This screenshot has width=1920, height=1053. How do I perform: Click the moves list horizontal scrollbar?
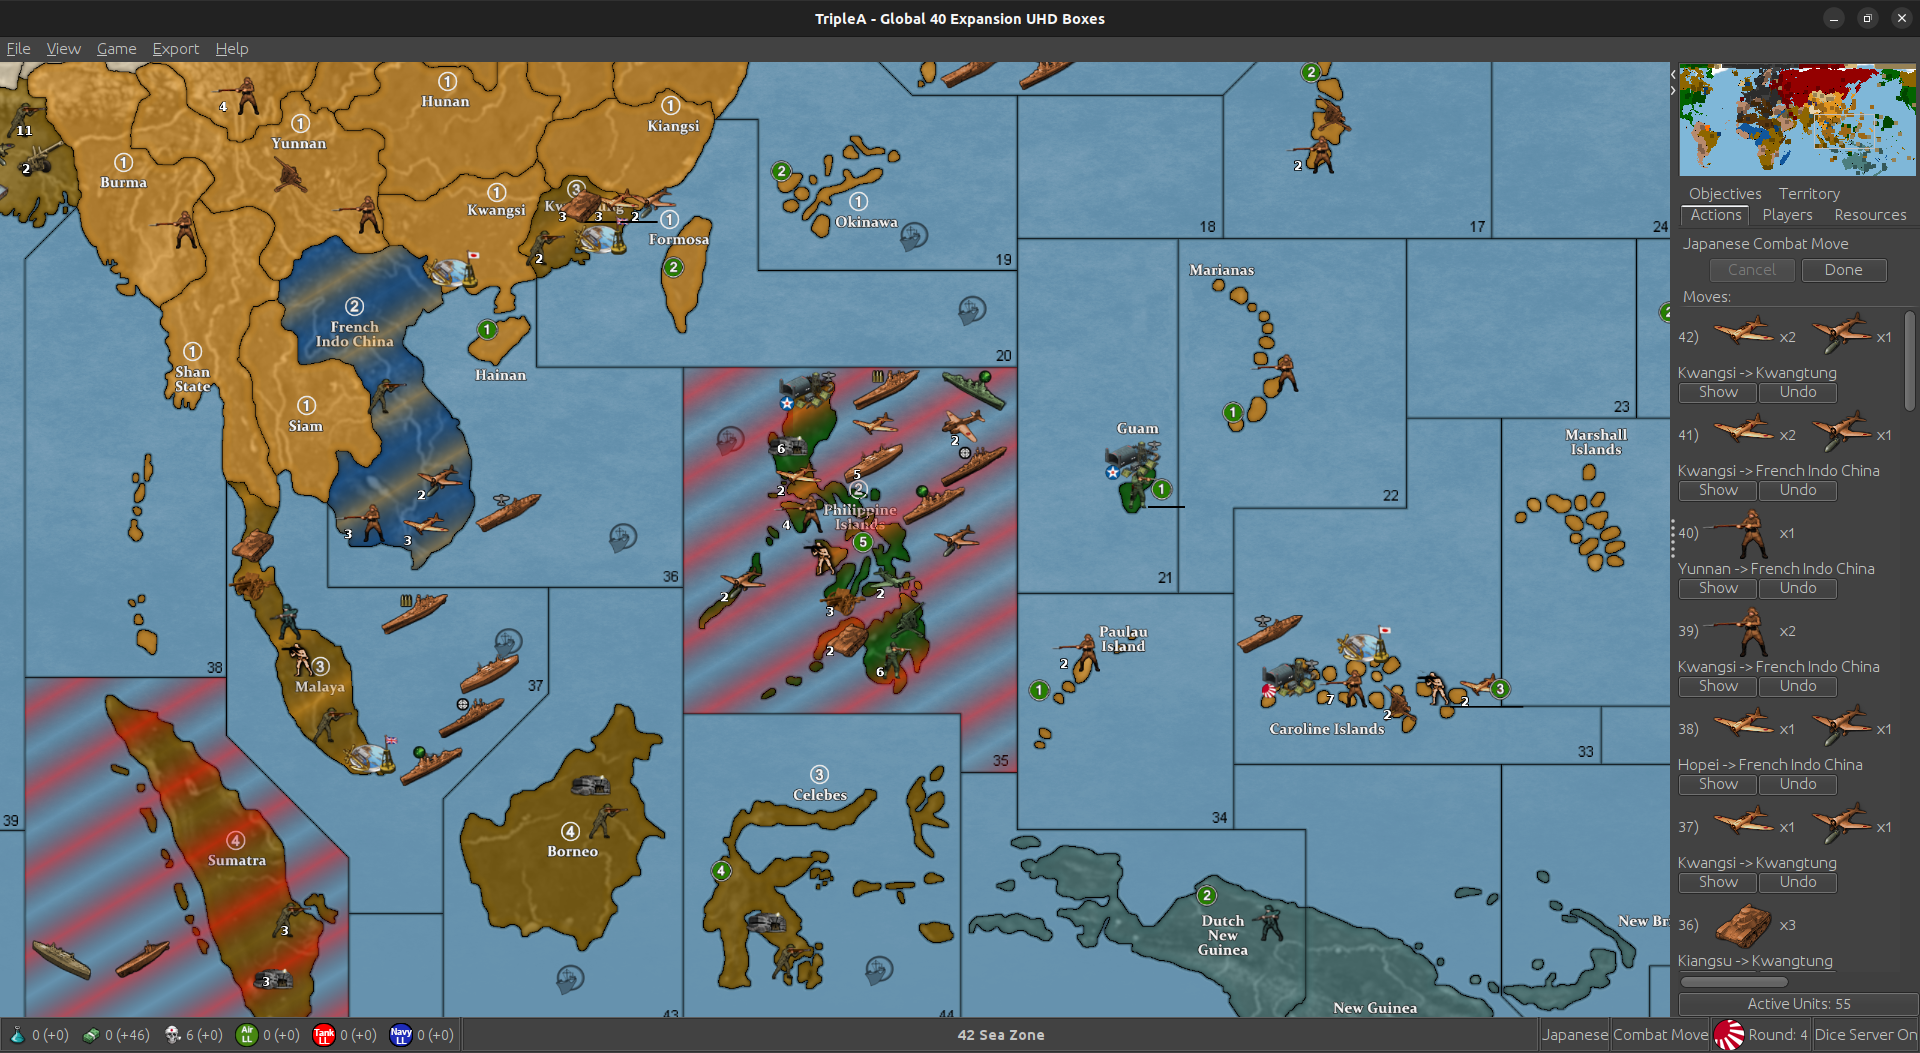1733,982
